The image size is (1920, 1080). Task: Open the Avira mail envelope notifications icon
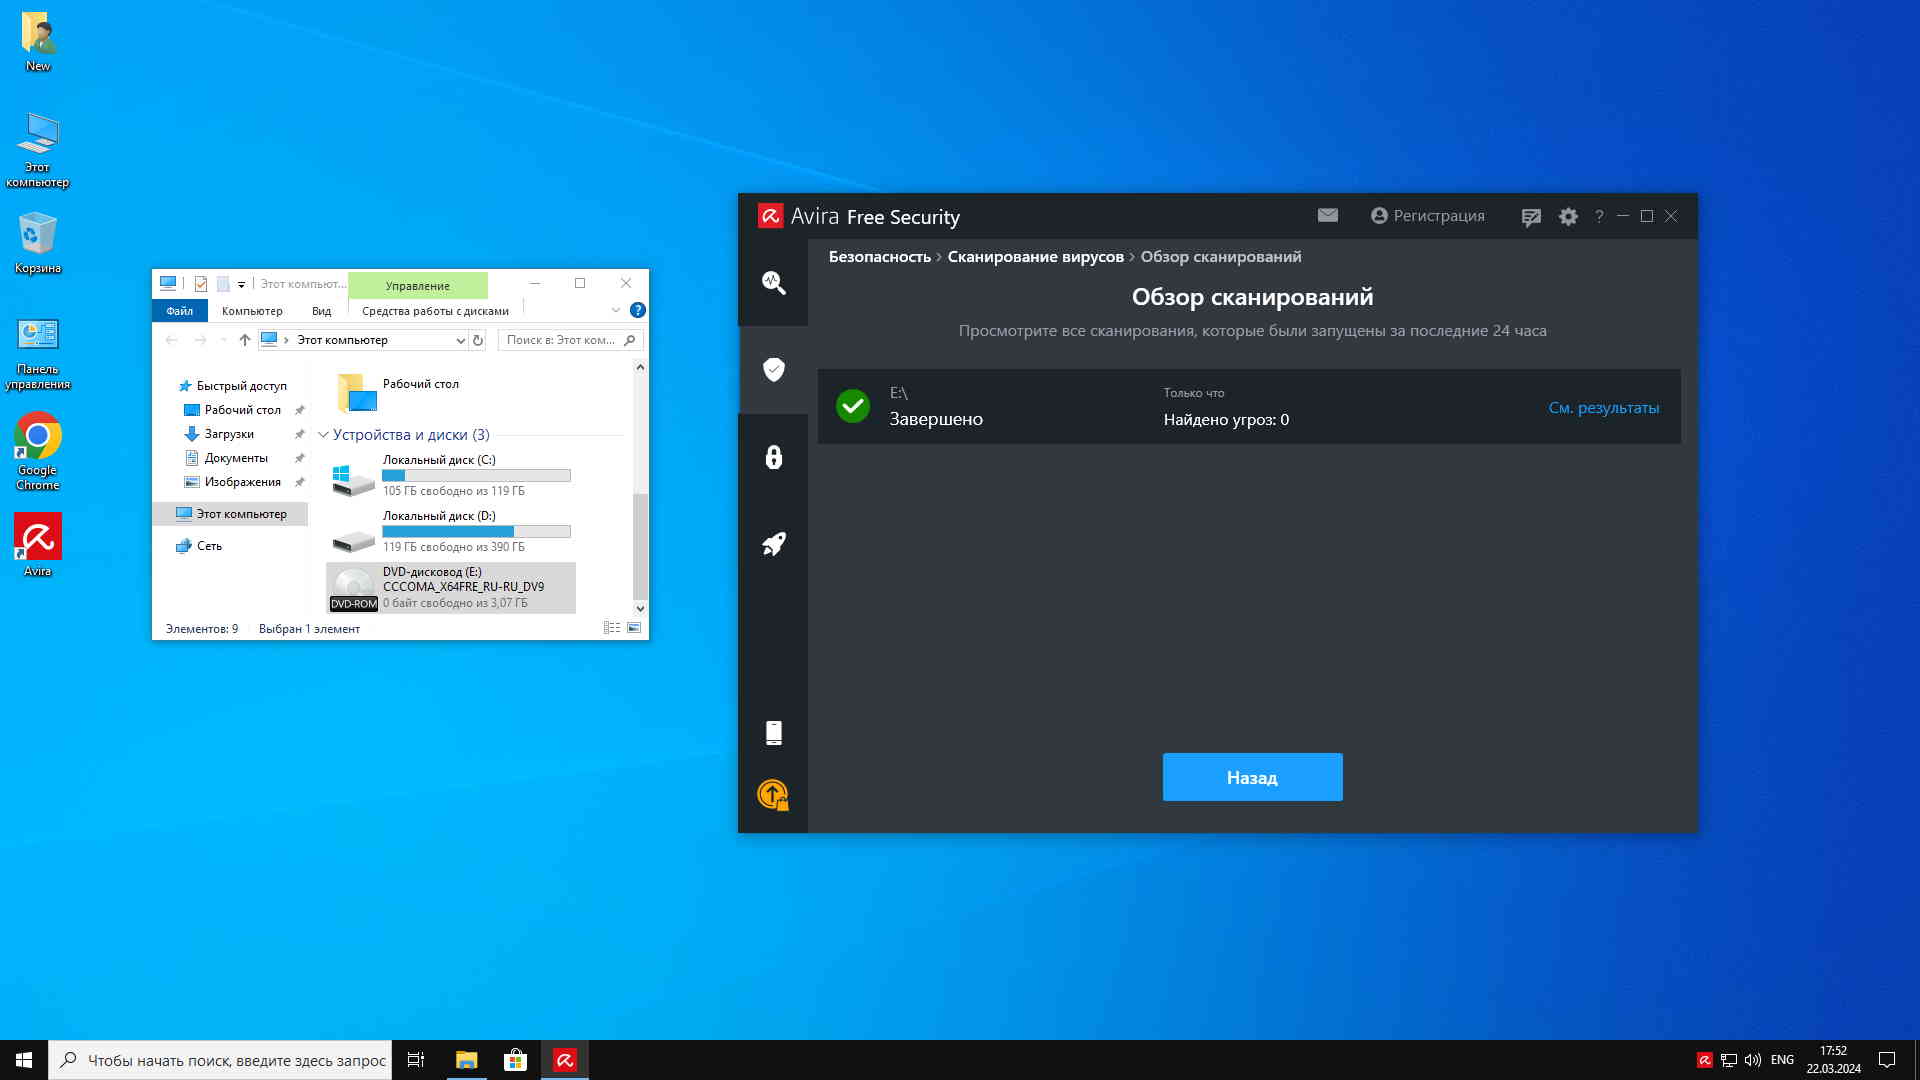[1327, 215]
